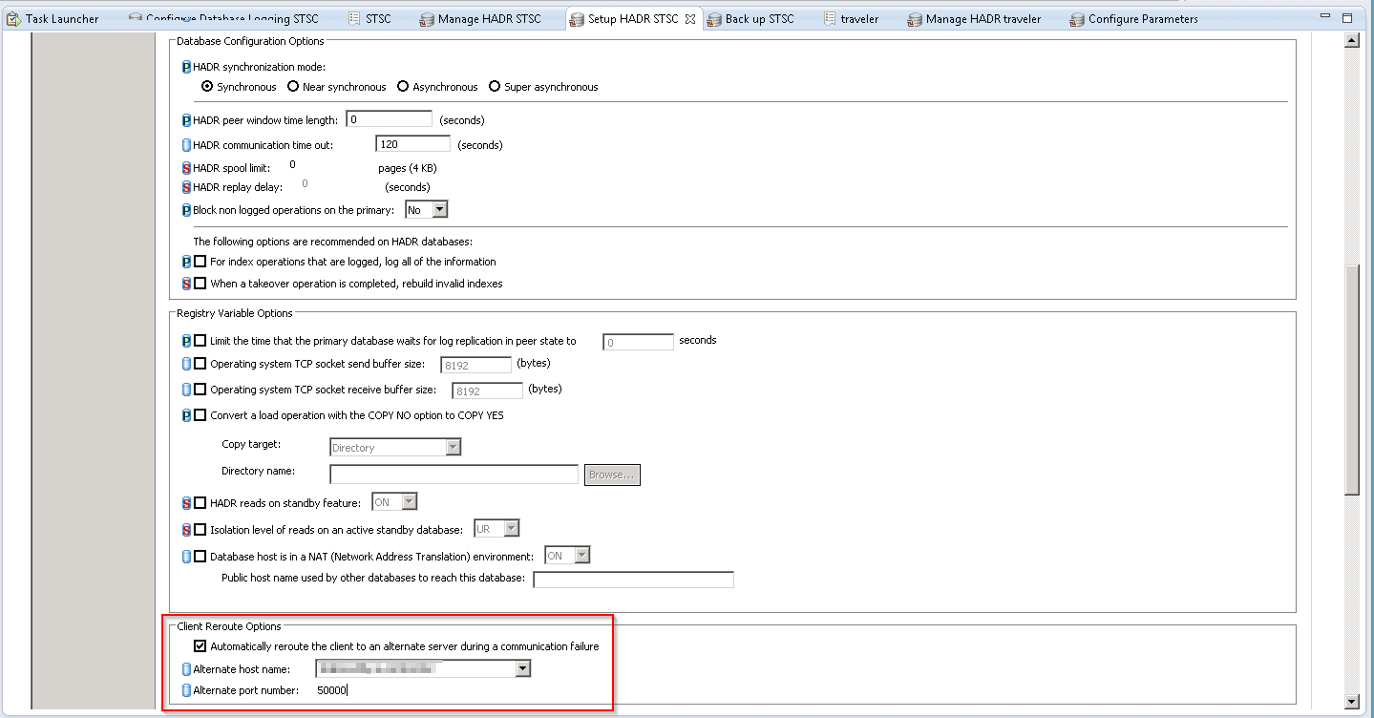This screenshot has height=718, width=1374.
Task: Close the Setup HADR STSC tab
Action: click(690, 19)
